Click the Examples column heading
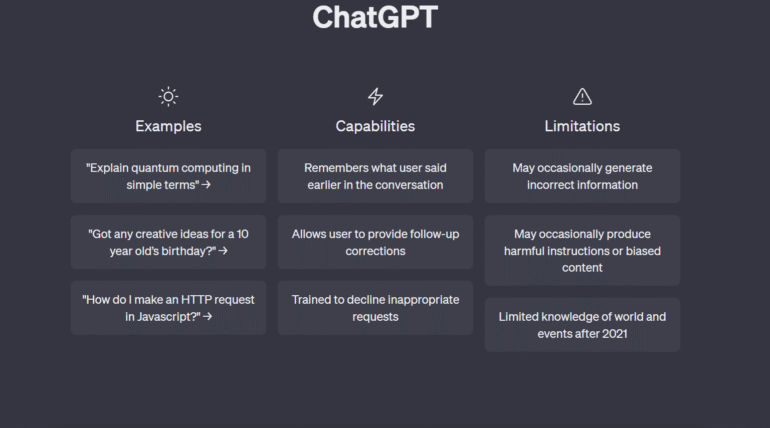Screen dimensions: 770x428 pos(168,126)
